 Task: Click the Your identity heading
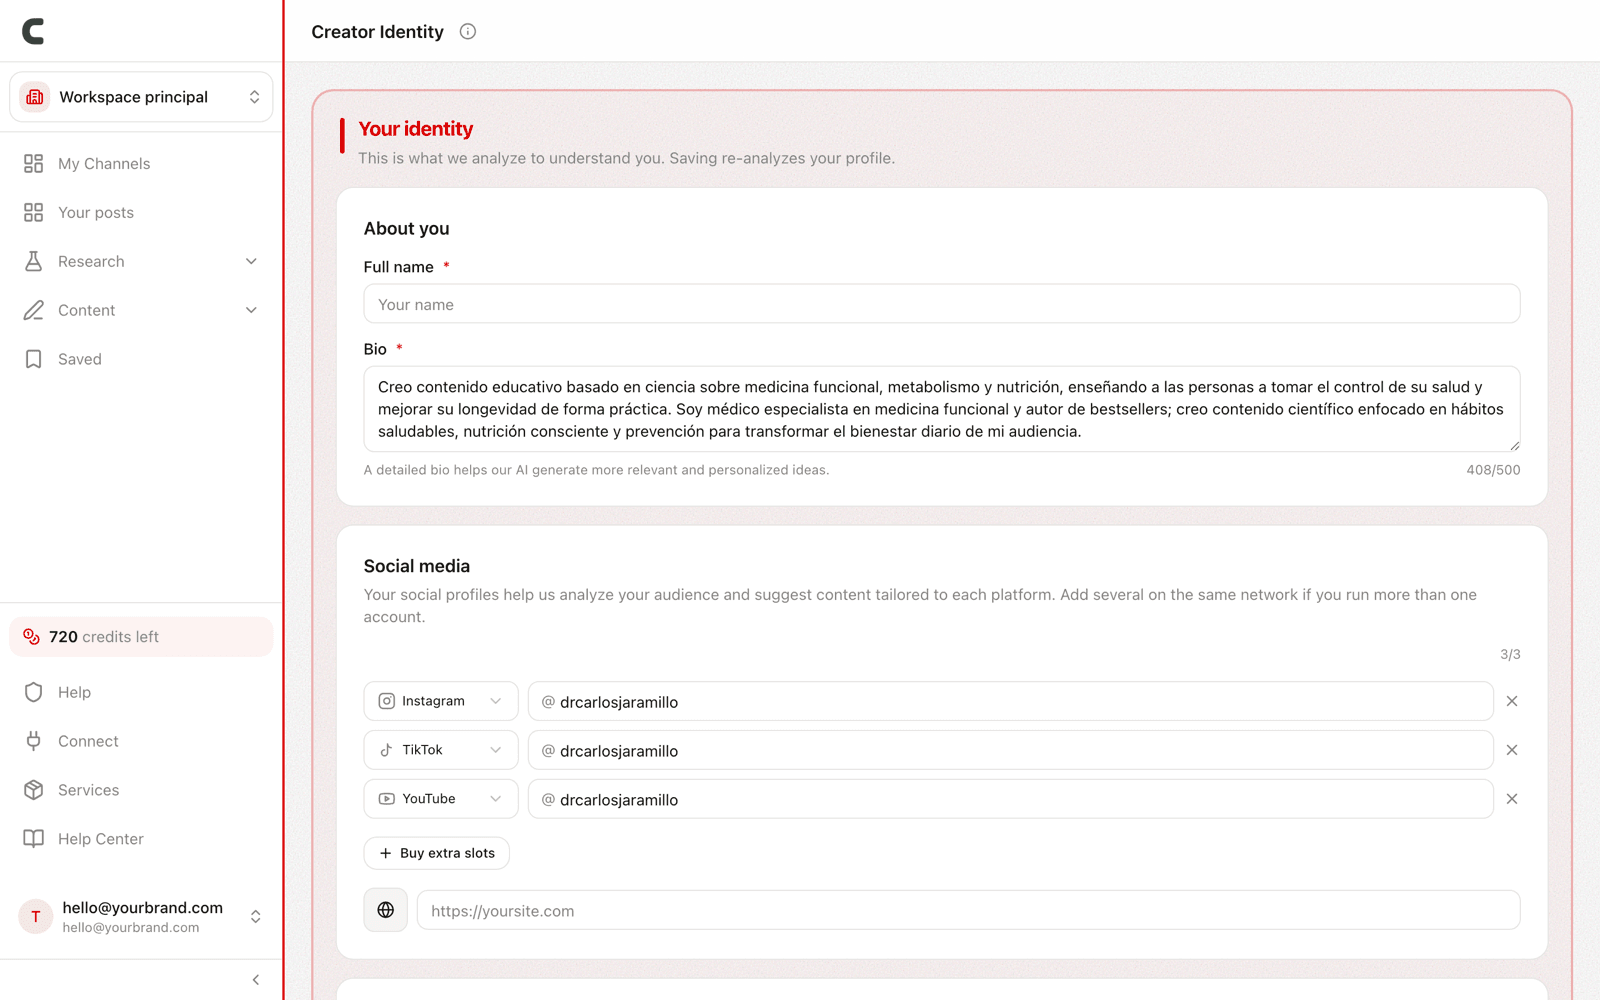(416, 129)
